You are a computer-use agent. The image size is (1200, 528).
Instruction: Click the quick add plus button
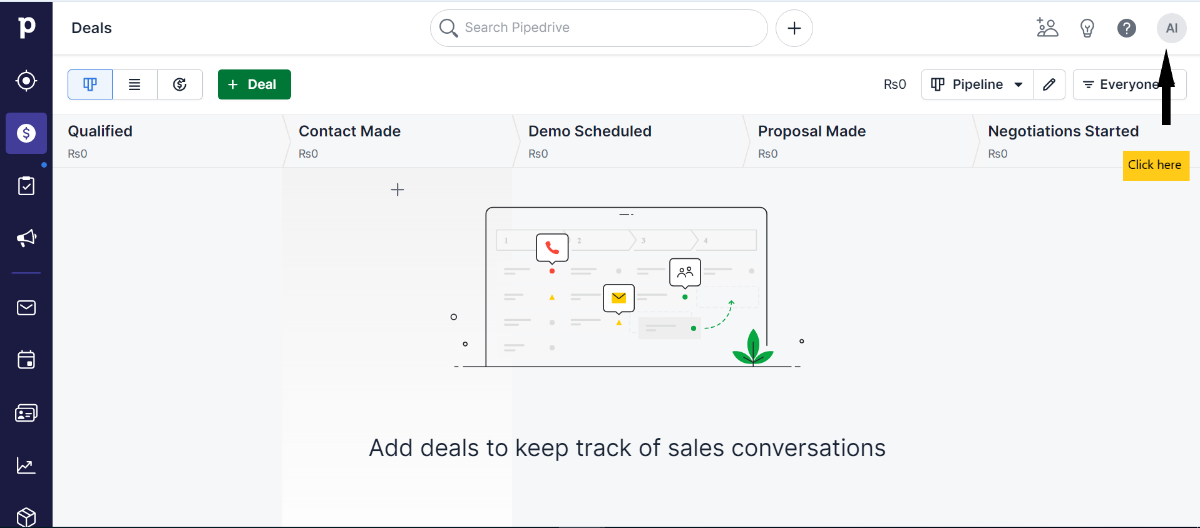pos(794,28)
